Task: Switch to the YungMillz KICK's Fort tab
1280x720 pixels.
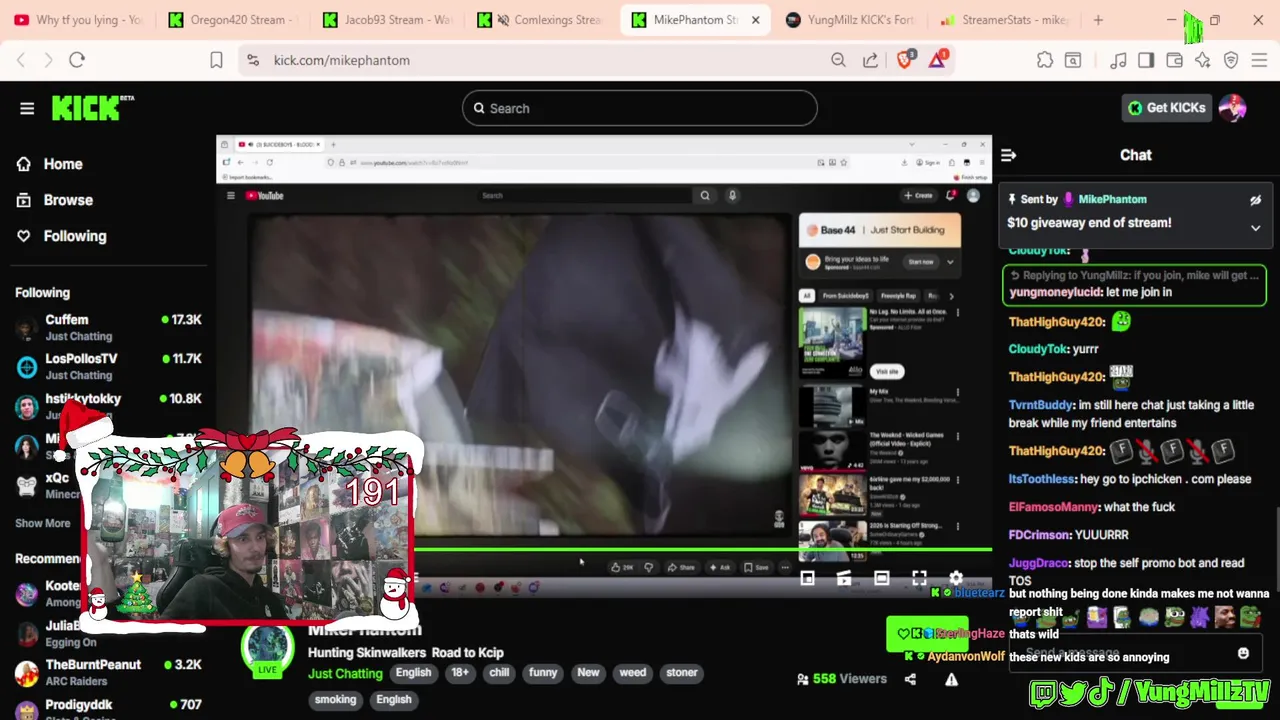Action: 850,20
